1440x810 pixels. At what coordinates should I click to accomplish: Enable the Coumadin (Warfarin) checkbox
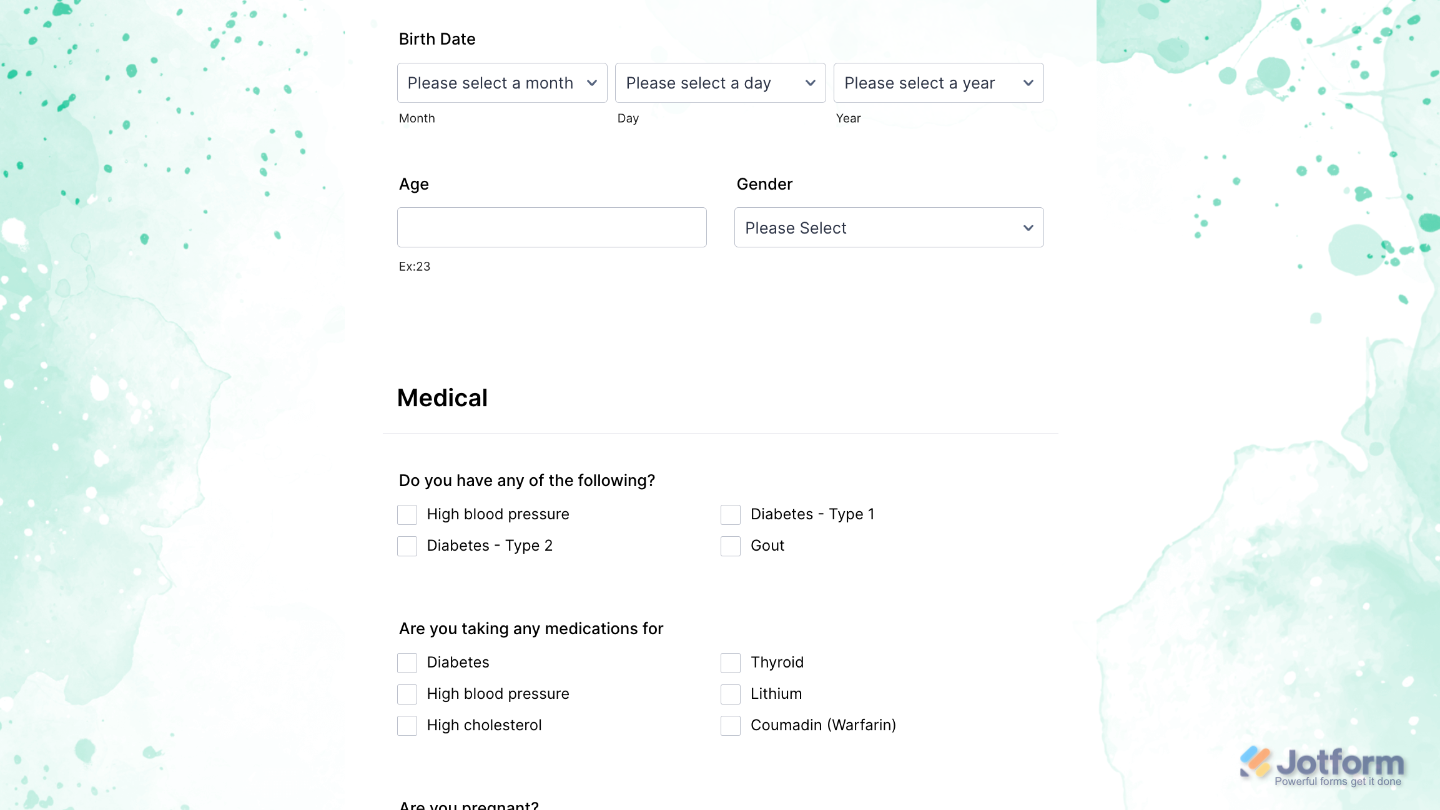730,725
